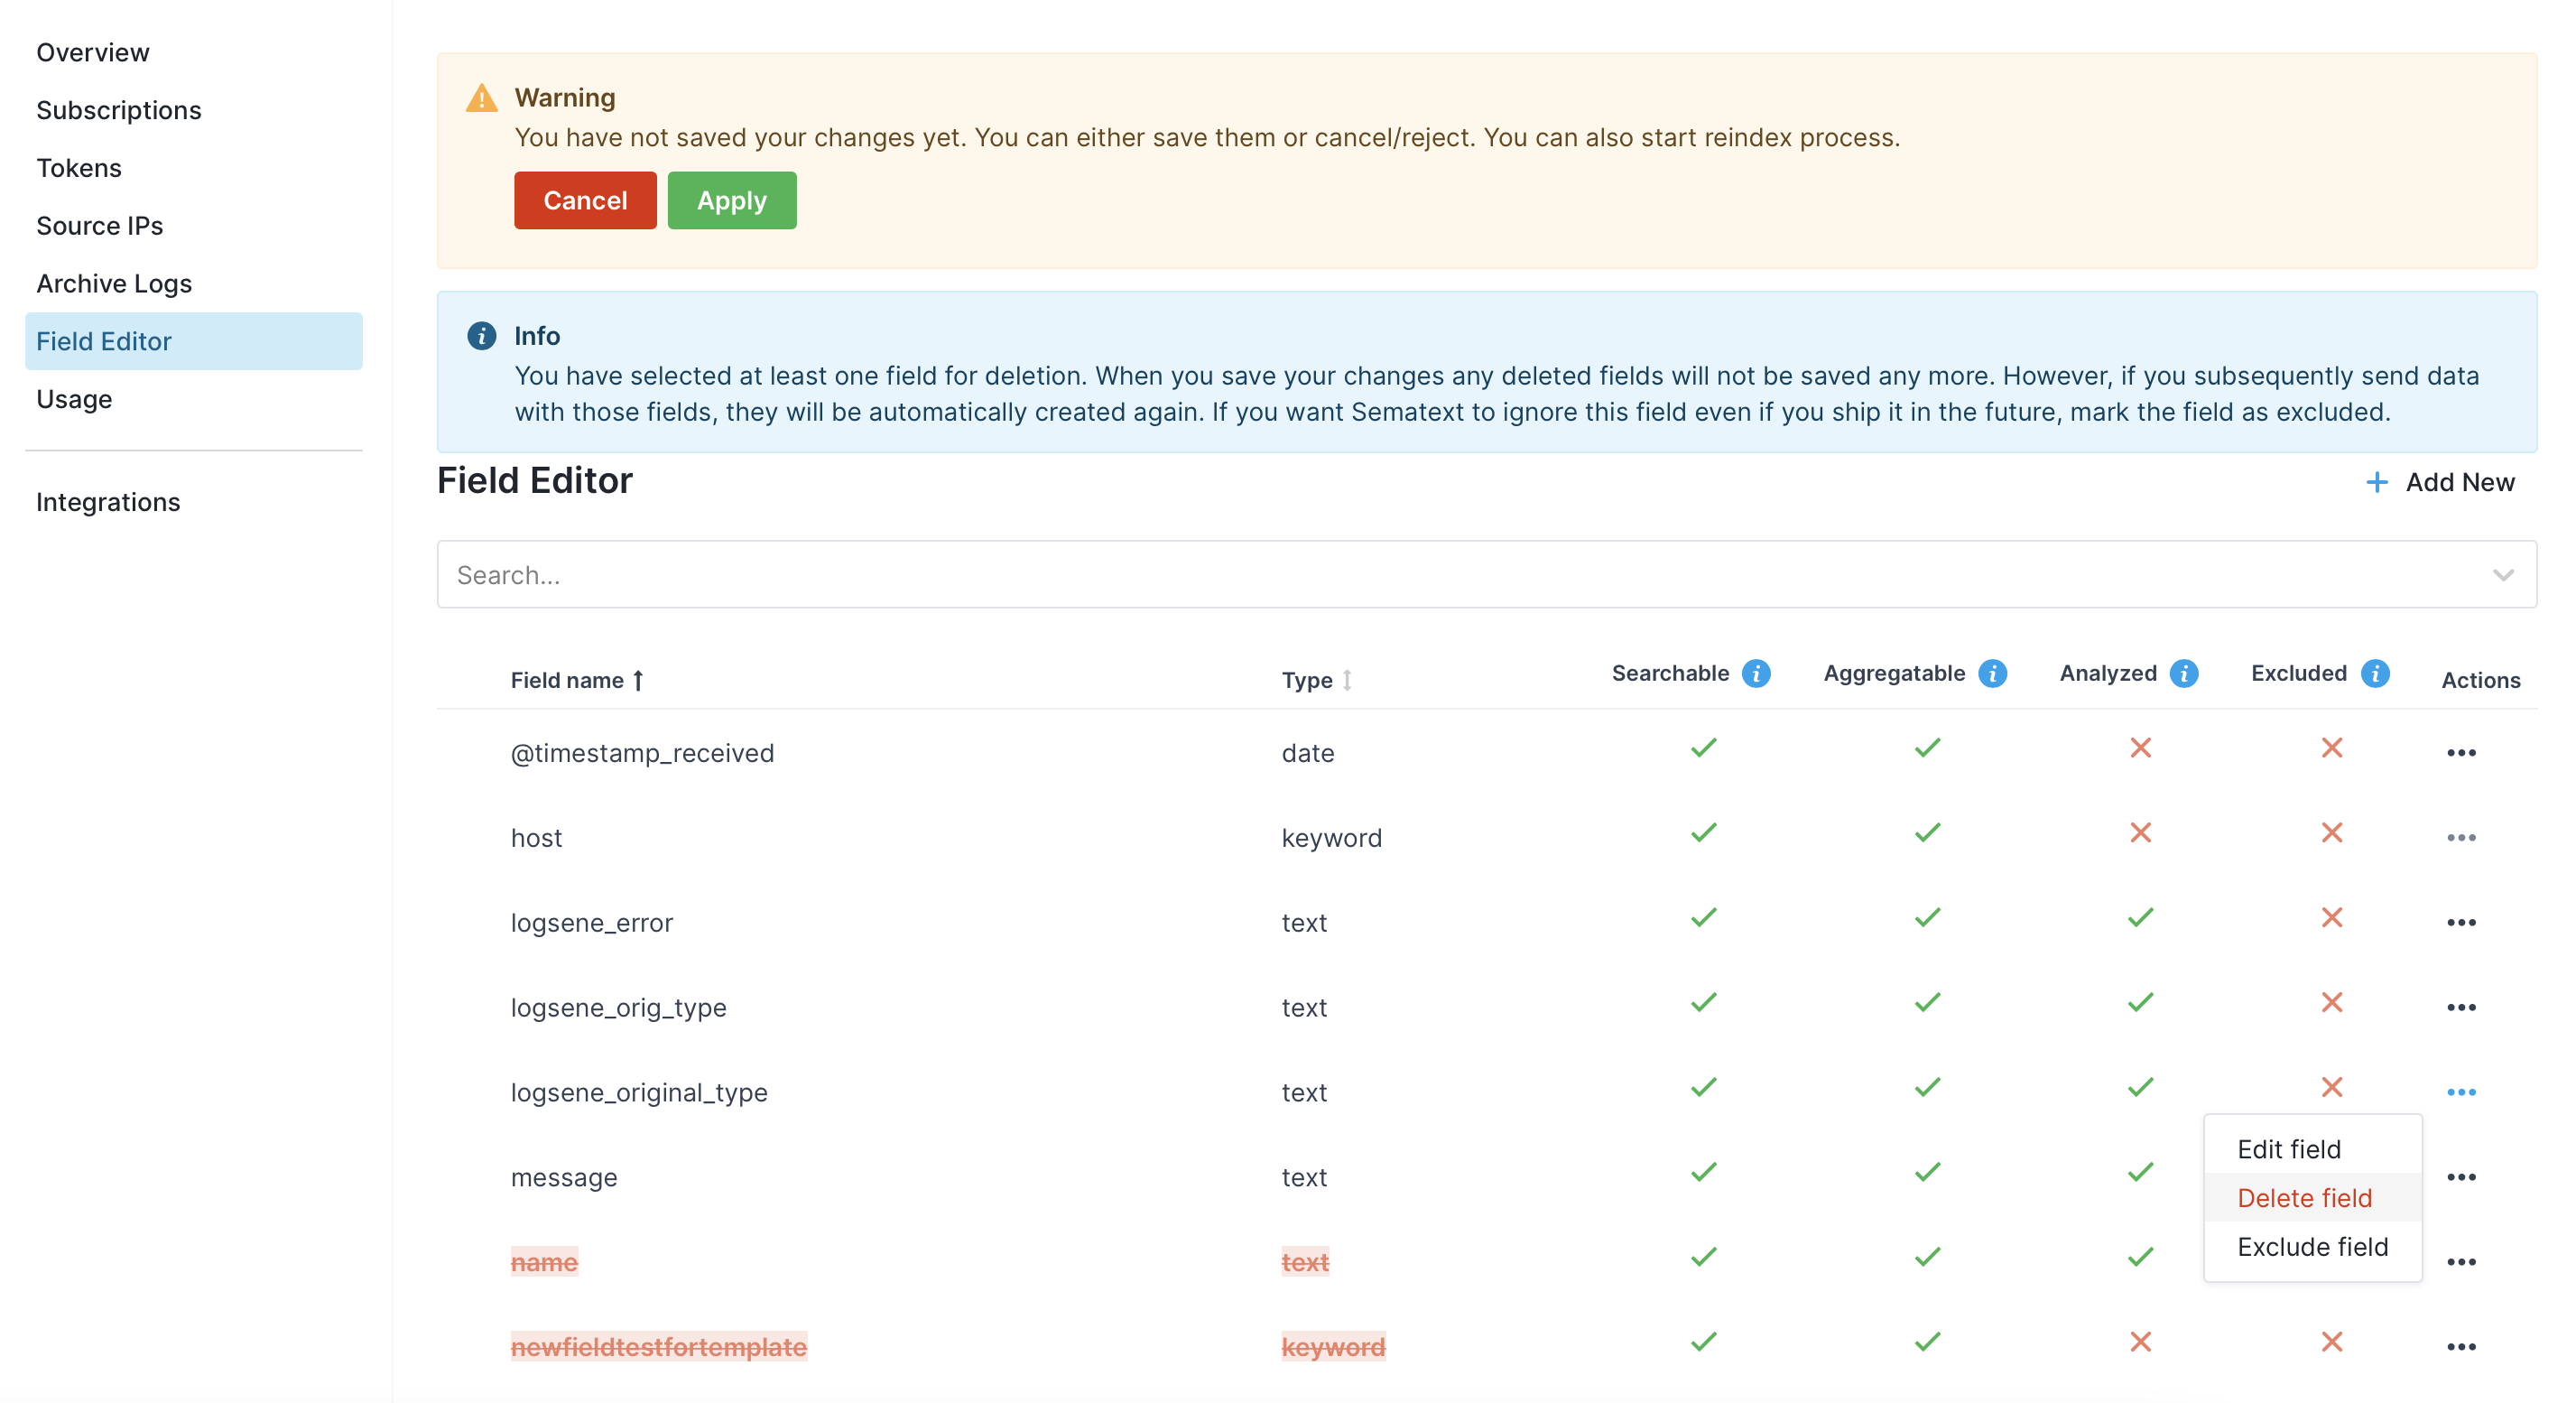Expand the Search field dropdown chevron
The height and width of the screenshot is (1403, 2576).
[x=2503, y=575]
